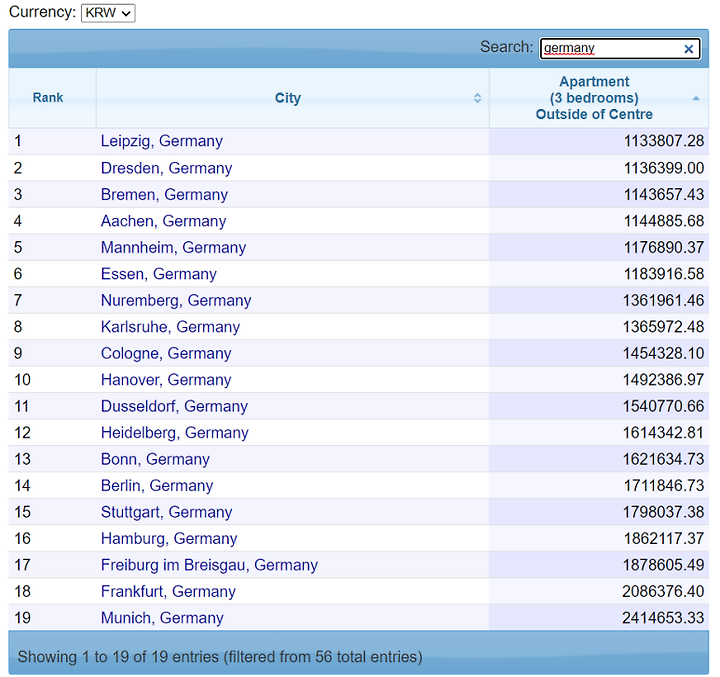Sort by Apartment (3 bedrooms) Outside of Centre header

[x=599, y=98]
